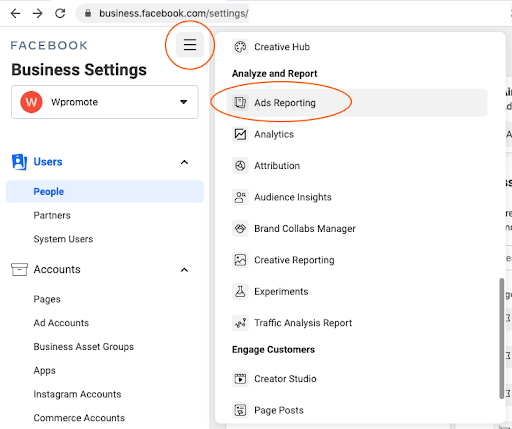Click the Attribution icon
The image size is (512, 429).
240,166
